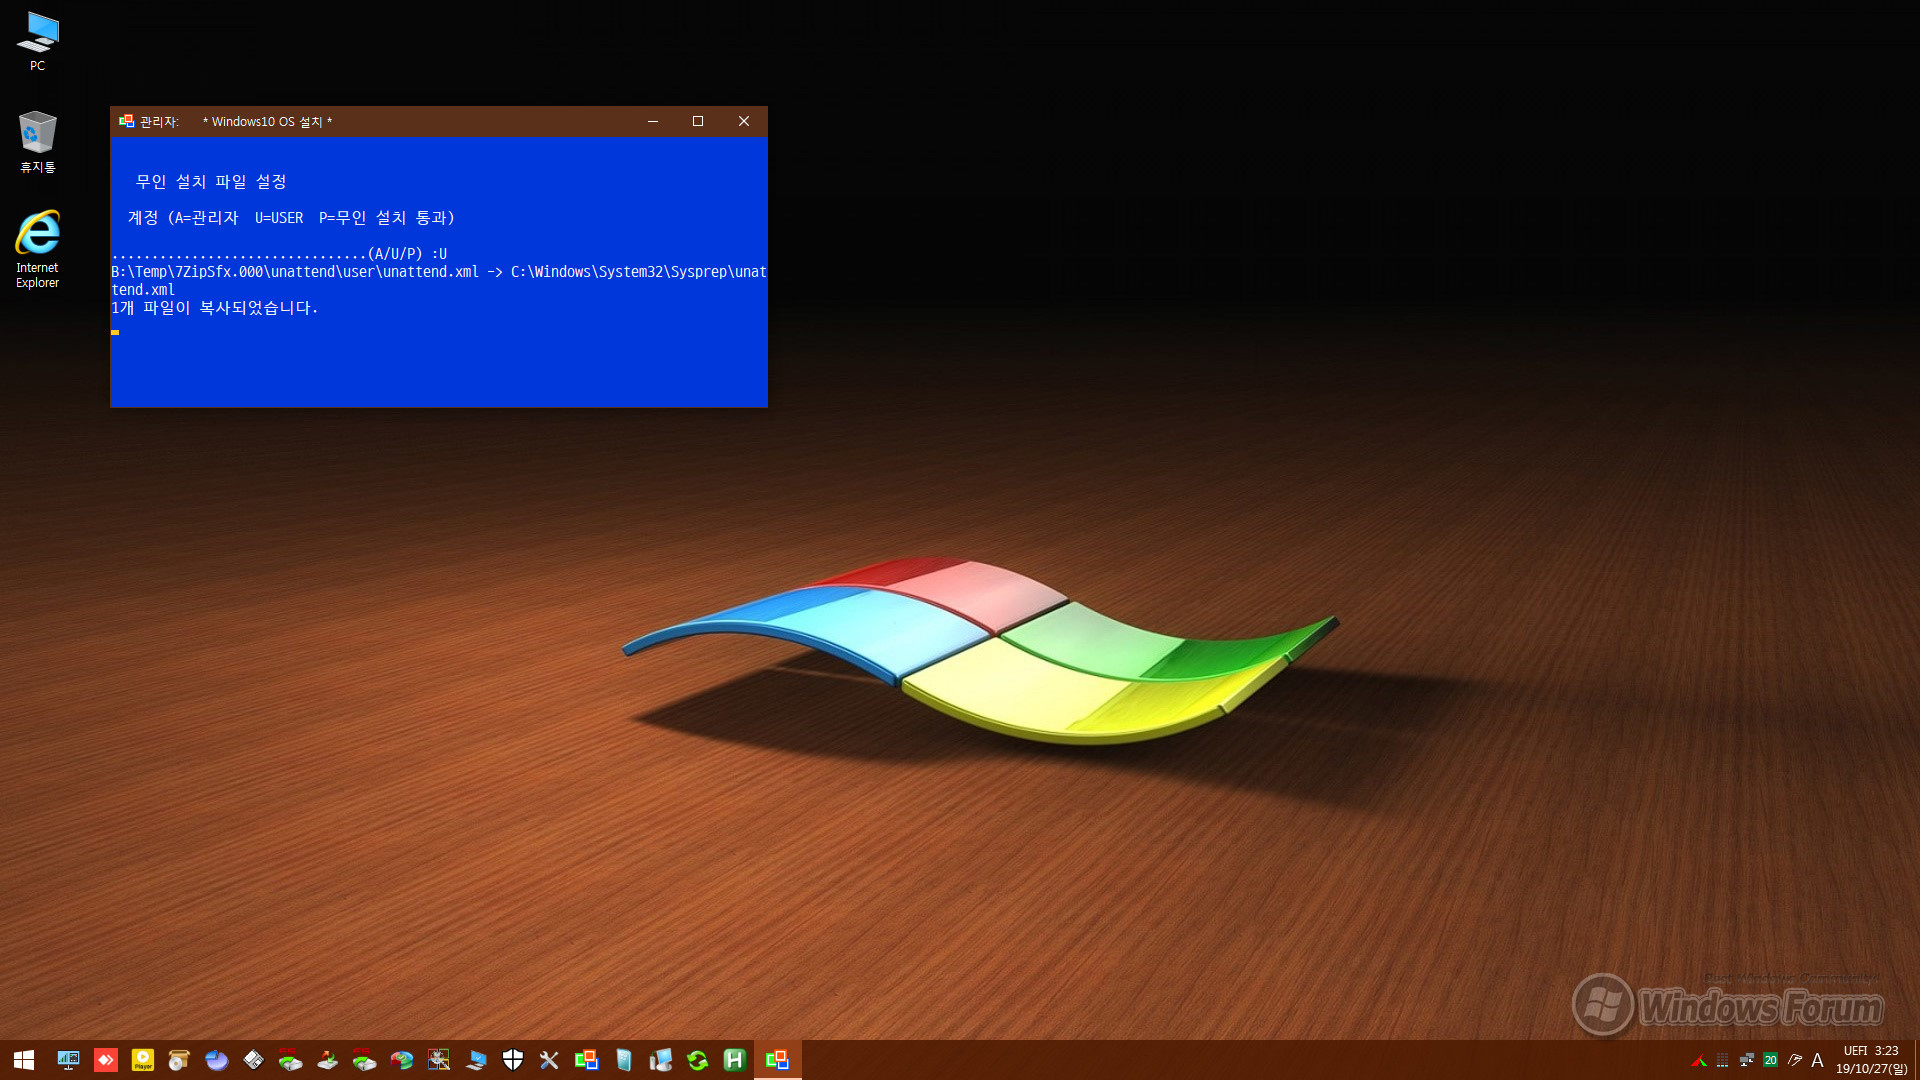Select the PC desktop icon
Viewport: 1920px width, 1080px height.
click(38, 42)
